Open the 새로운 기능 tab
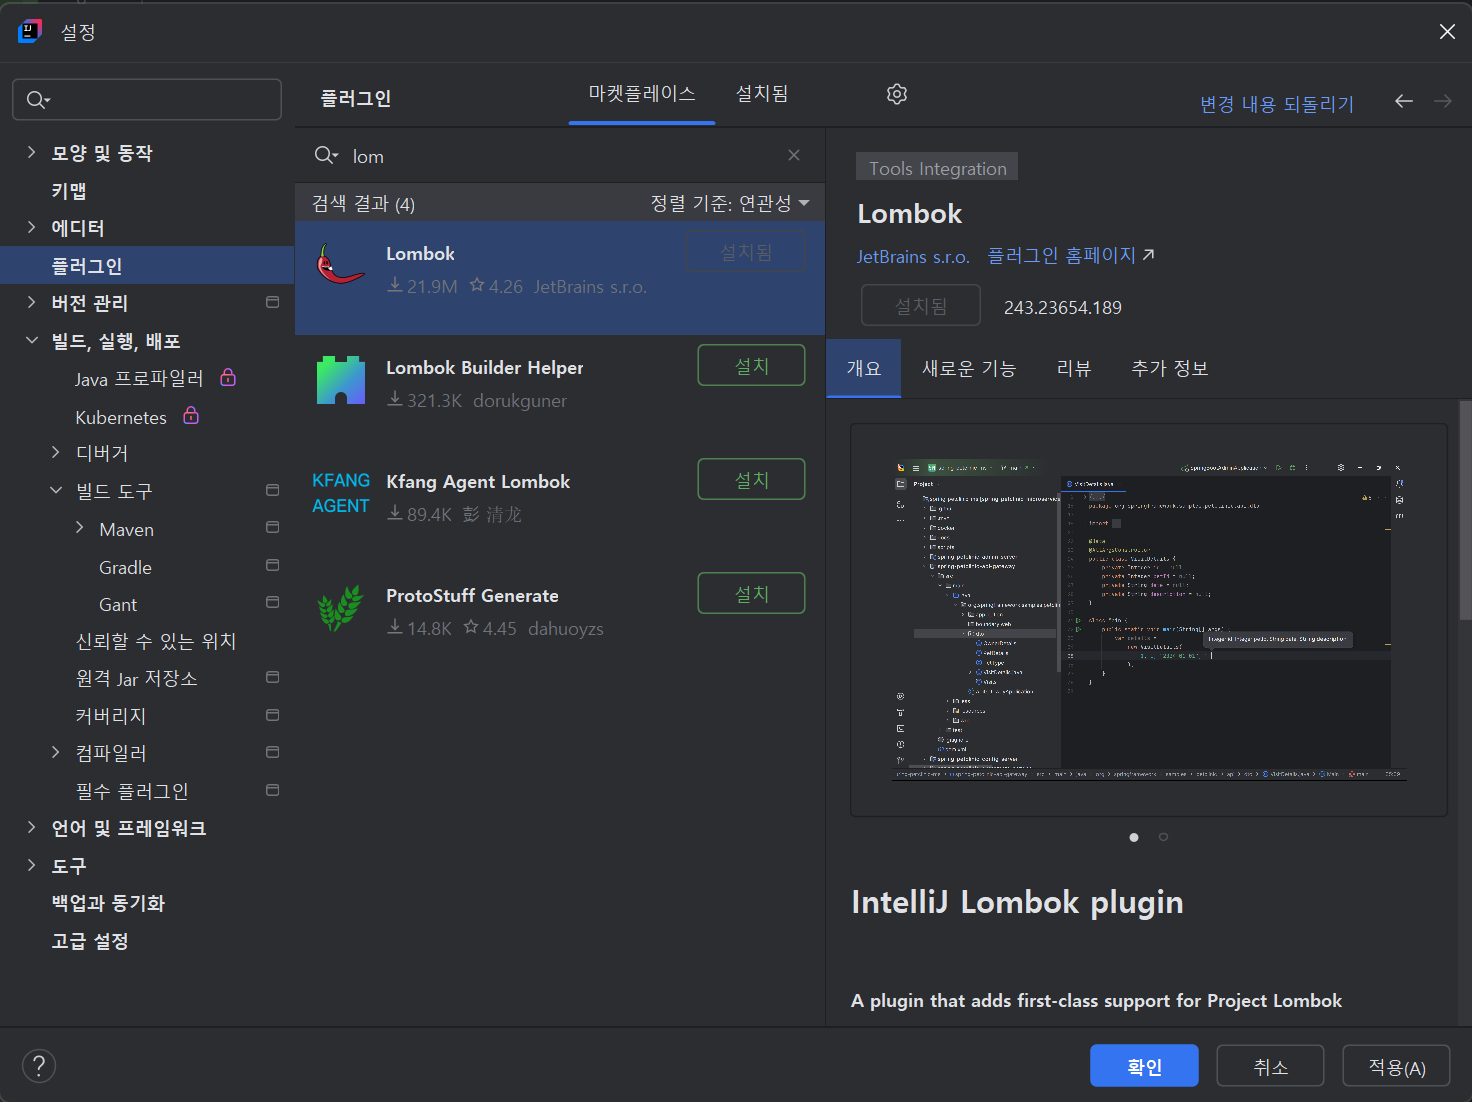This screenshot has height=1102, width=1472. coord(969,368)
